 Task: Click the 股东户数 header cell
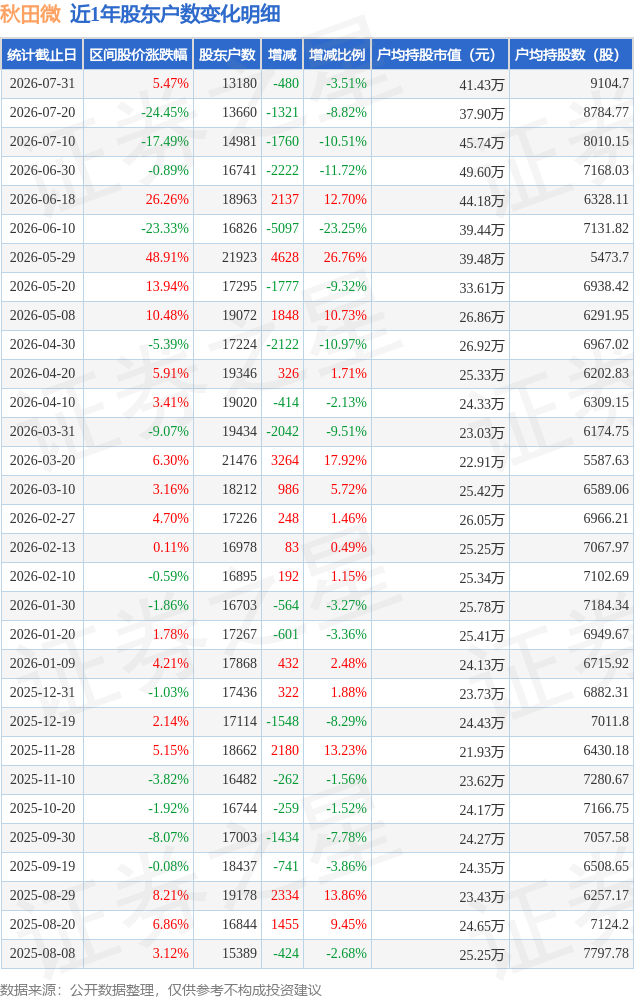click(227, 55)
